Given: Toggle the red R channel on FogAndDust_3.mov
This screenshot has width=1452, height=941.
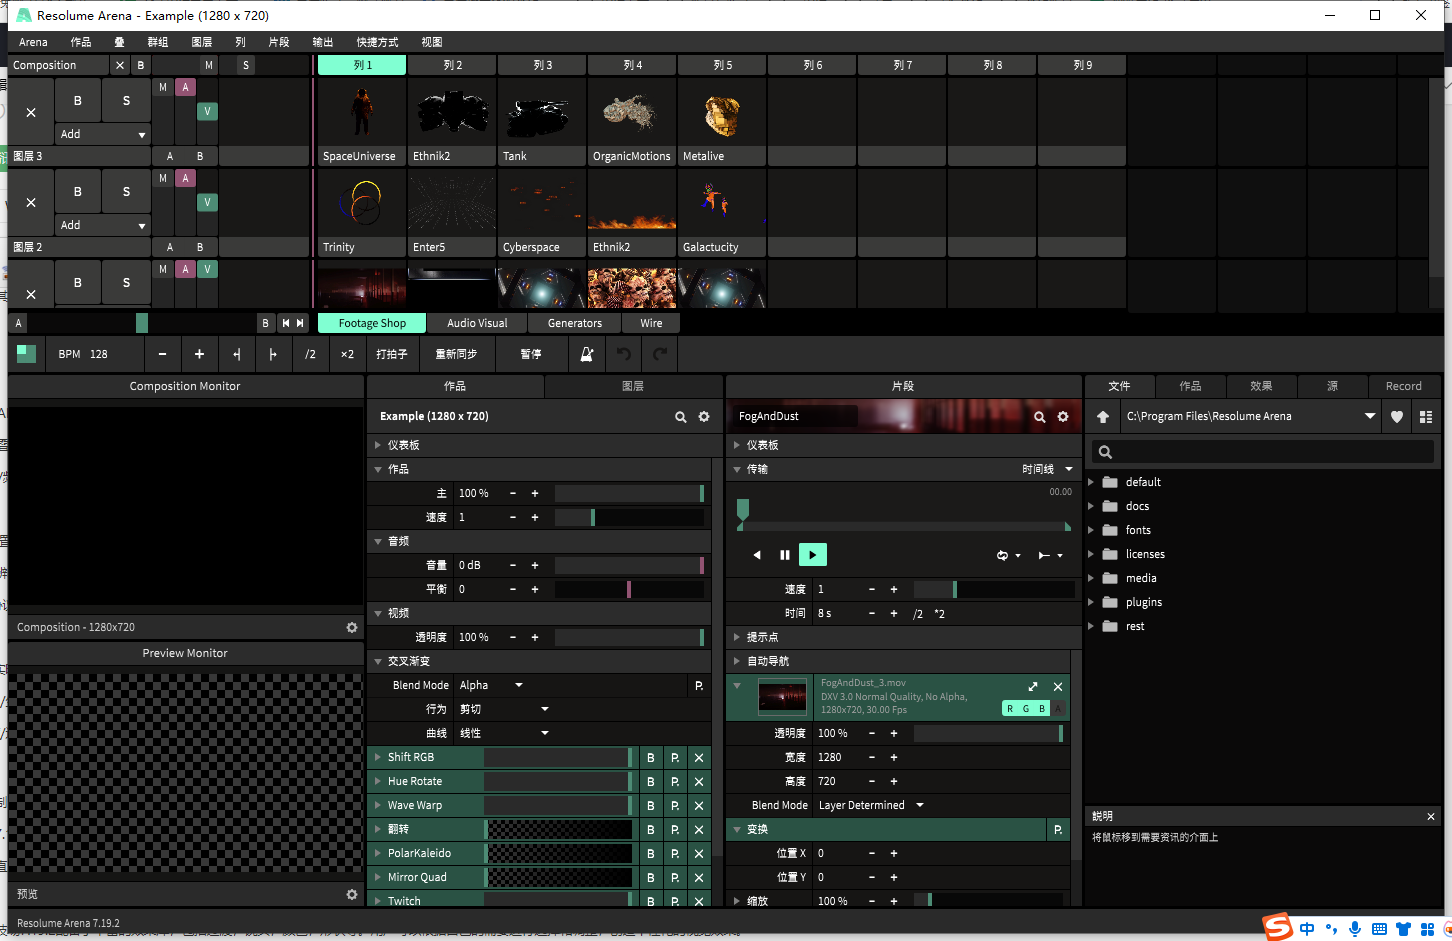Looking at the screenshot, I should [1010, 709].
